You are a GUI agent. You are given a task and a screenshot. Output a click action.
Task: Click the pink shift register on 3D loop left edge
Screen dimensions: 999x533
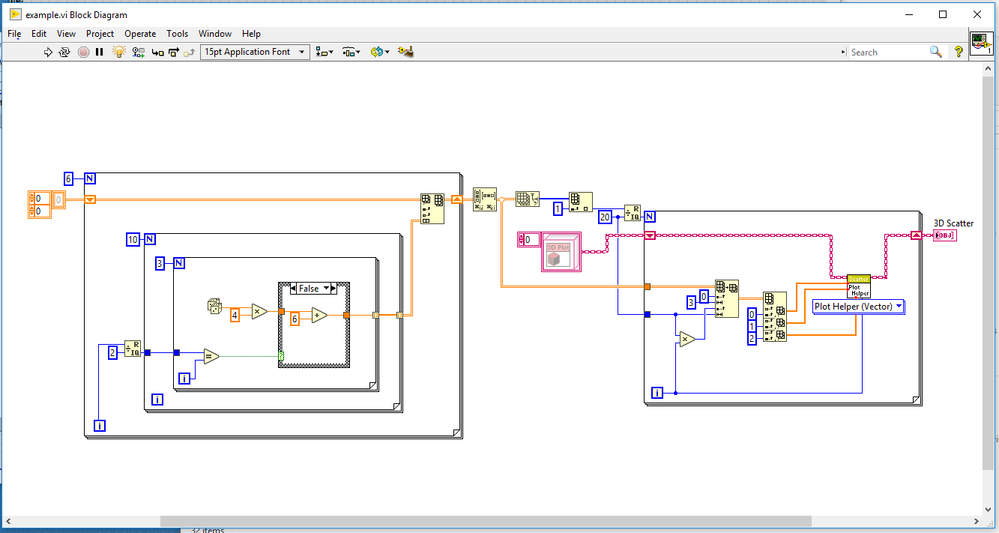coord(650,236)
